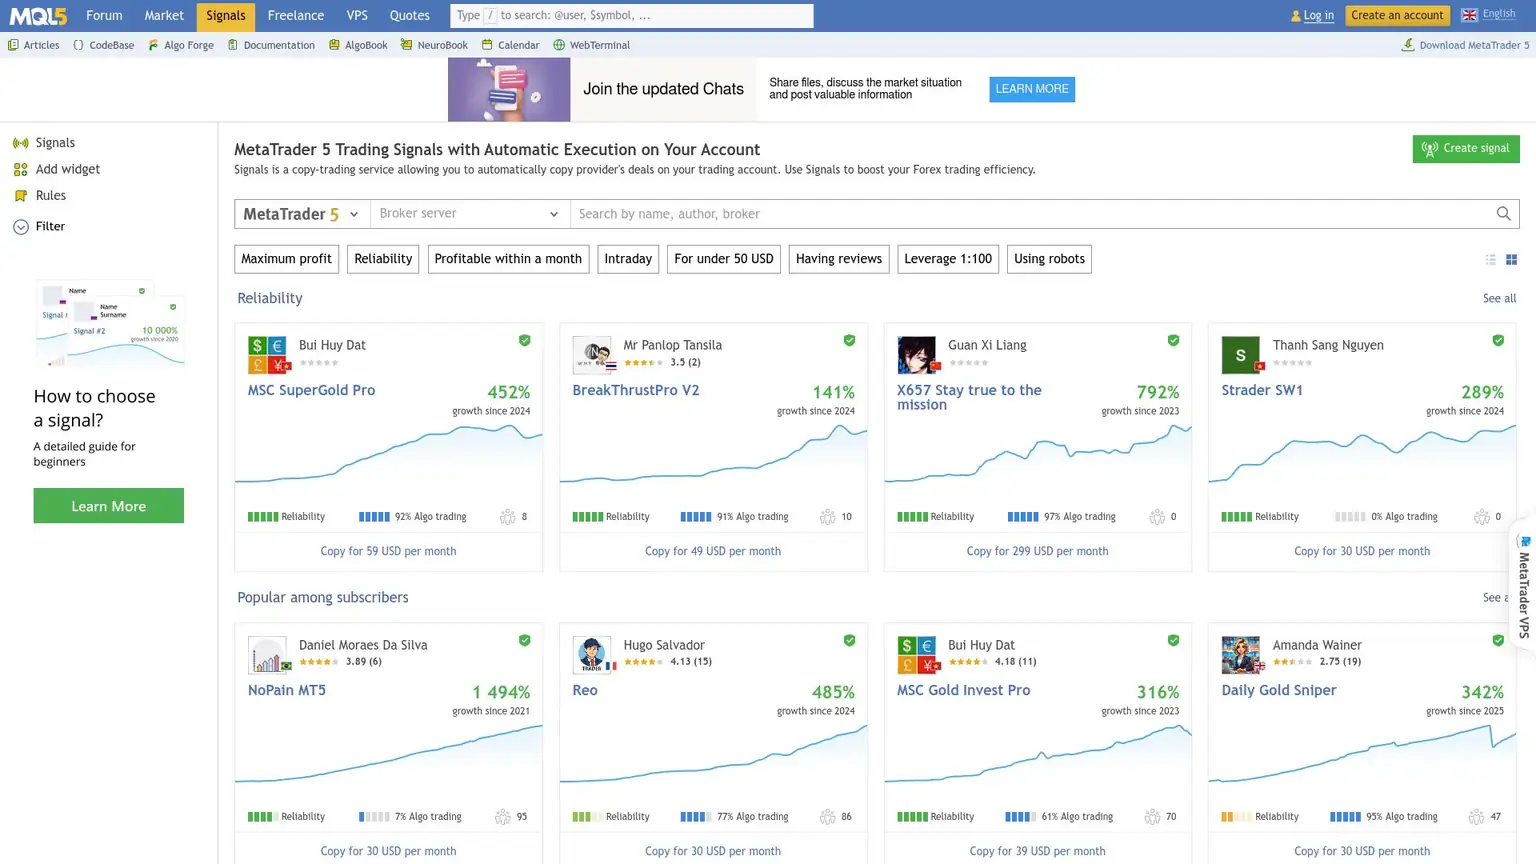The image size is (1536, 864).
Task: Click the search magnifier icon
Action: (x=1503, y=214)
